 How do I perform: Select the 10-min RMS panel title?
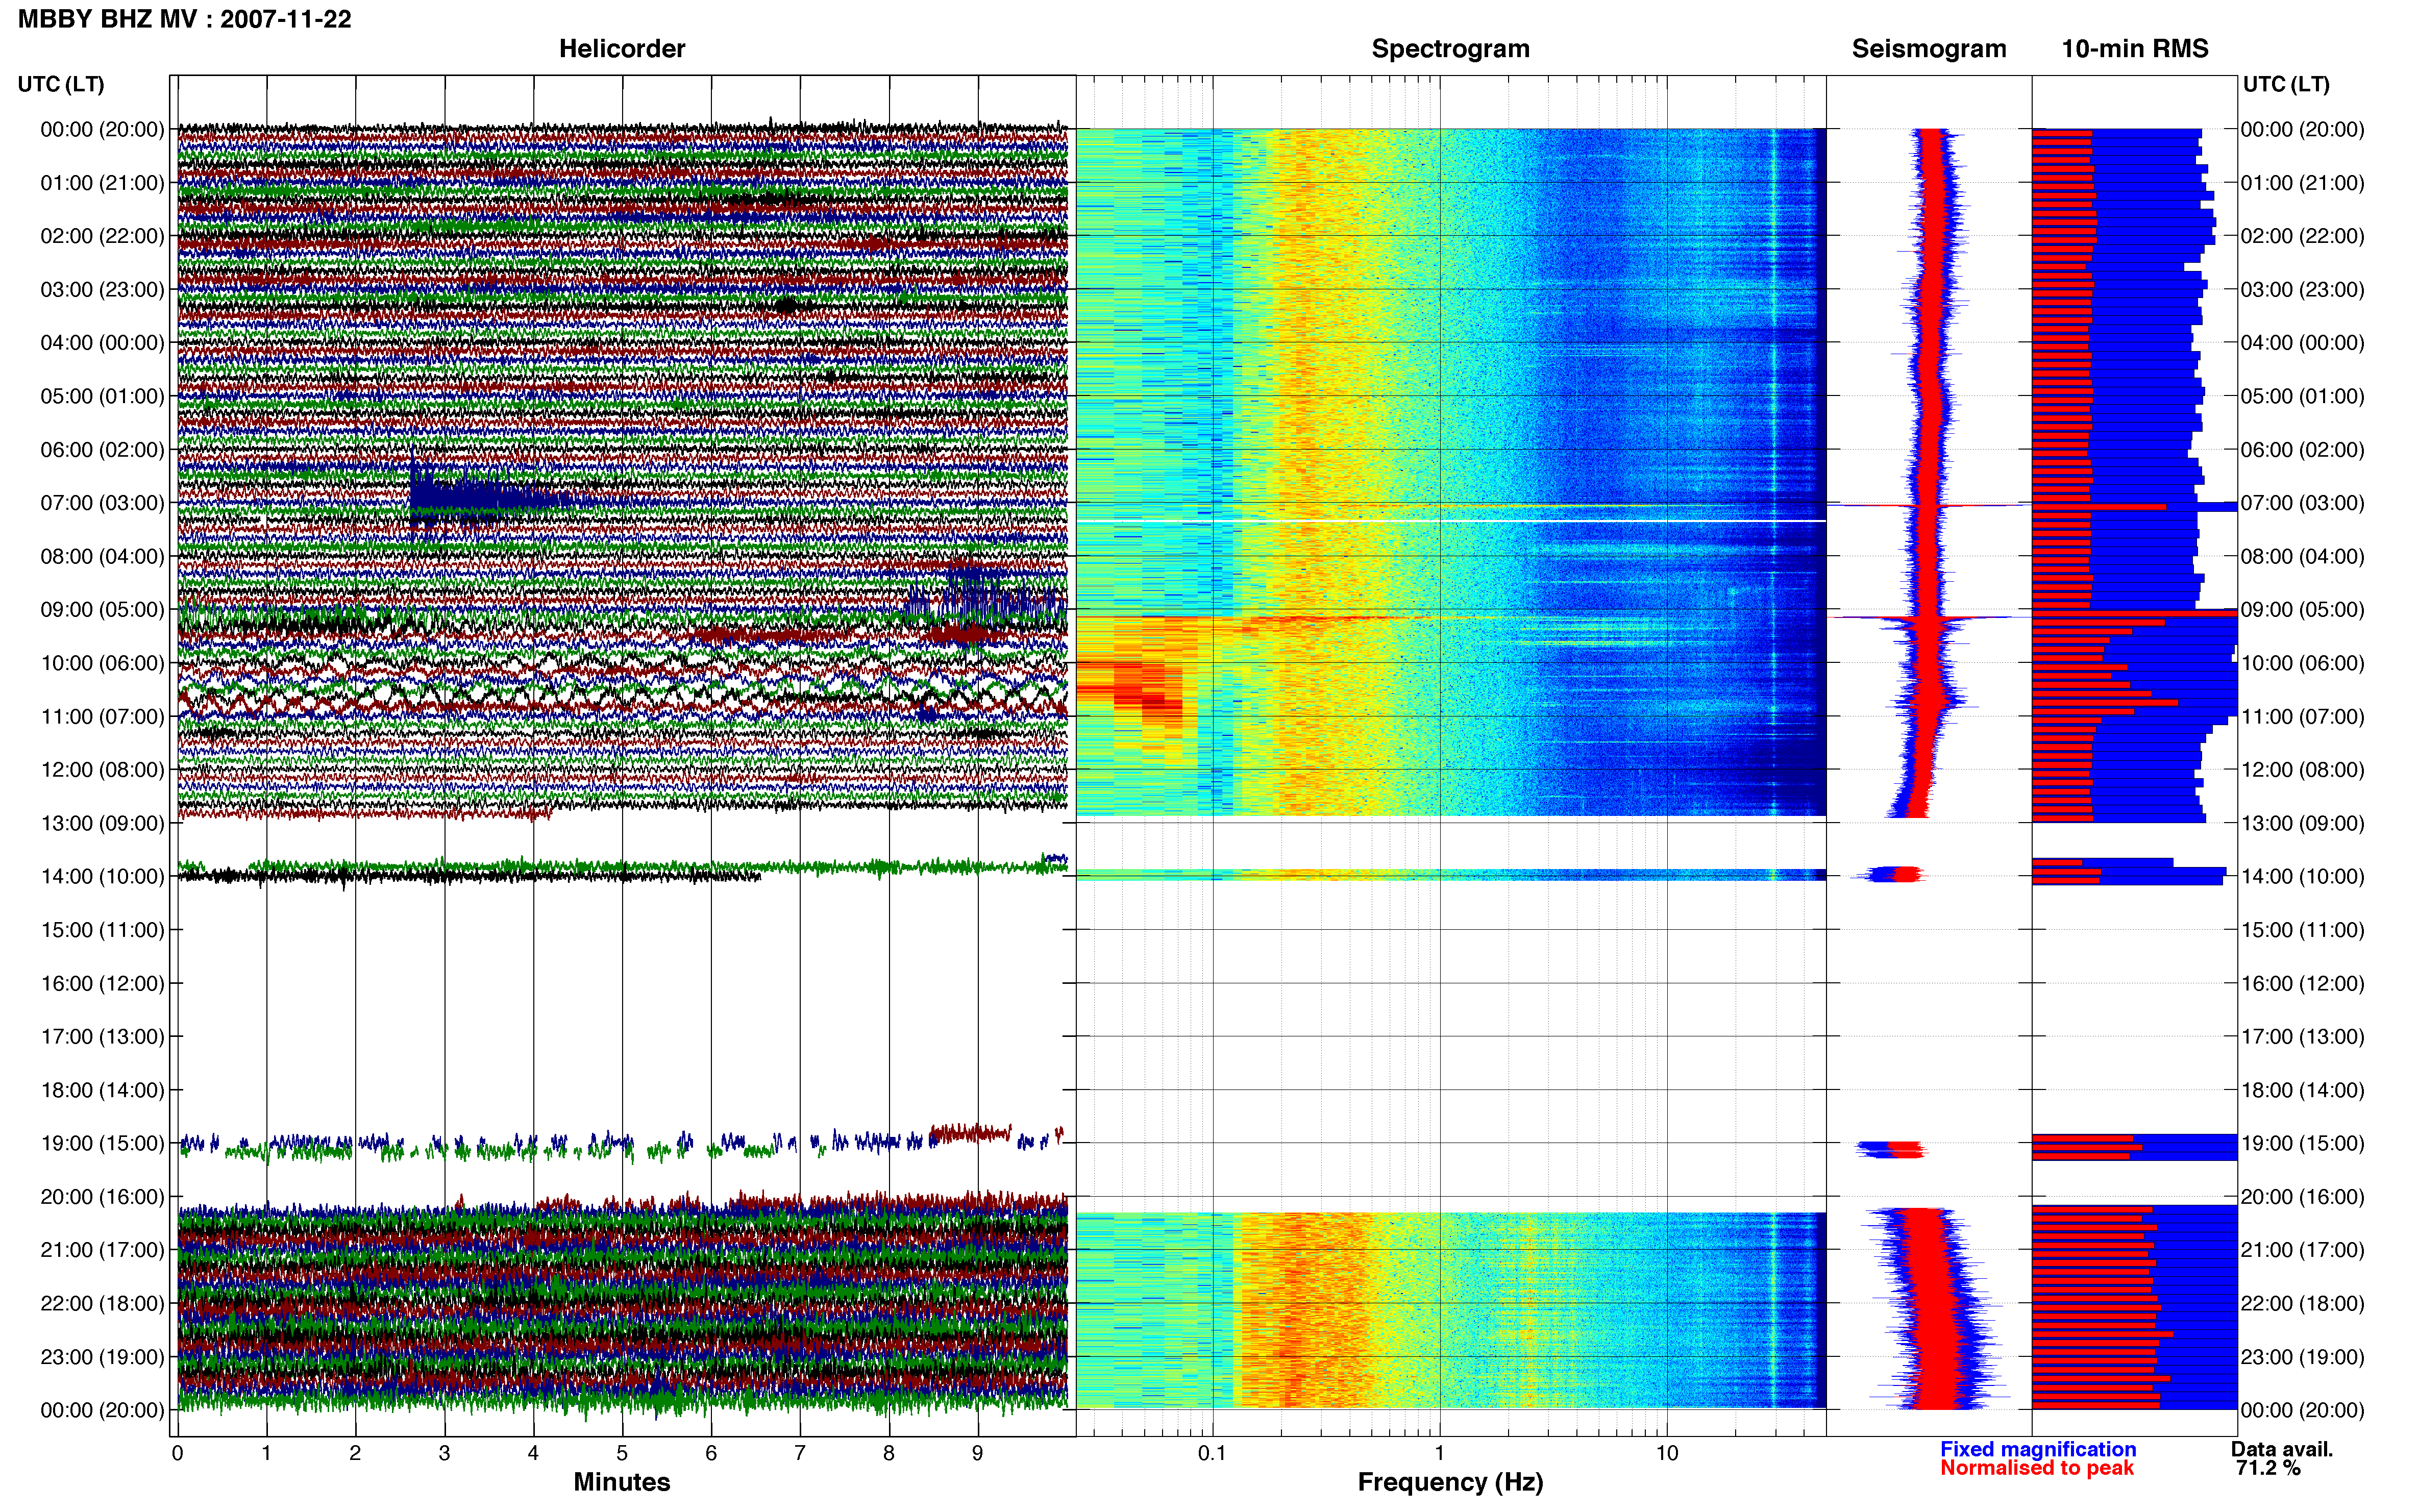click(2135, 49)
